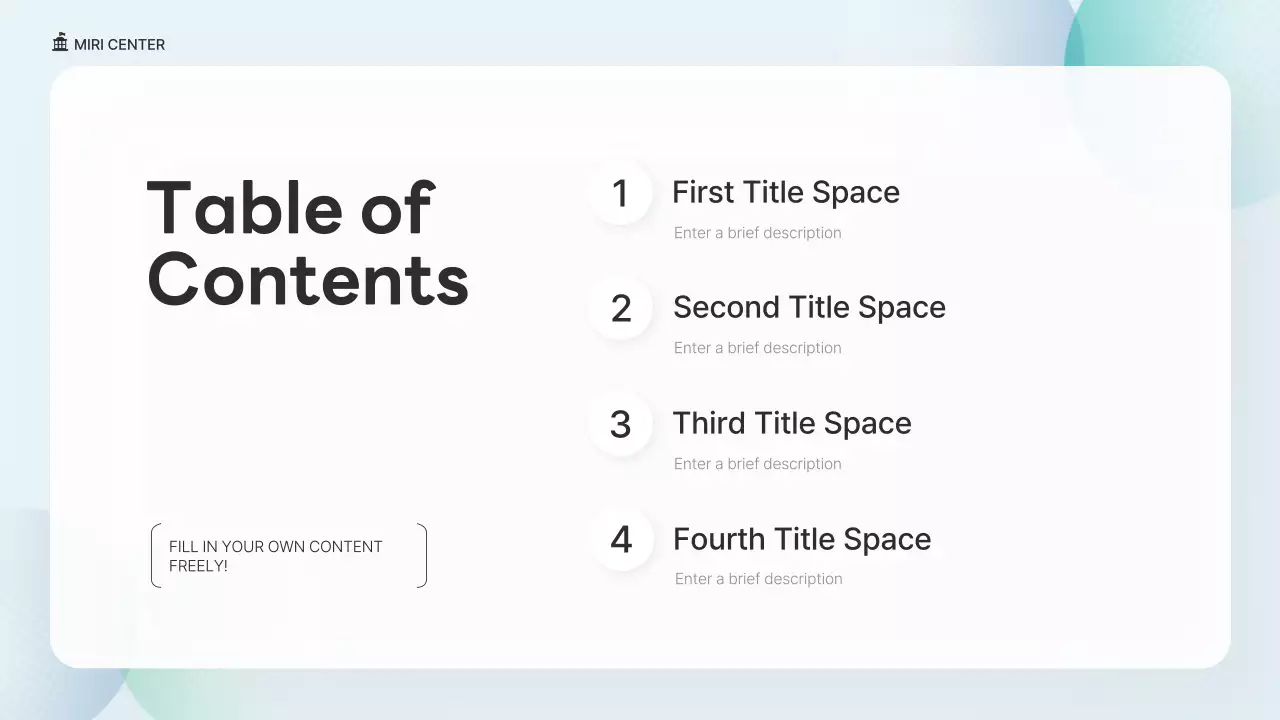Select the MIRI CENTER header text
Viewport: 1280px width, 720px height.
[x=119, y=45]
